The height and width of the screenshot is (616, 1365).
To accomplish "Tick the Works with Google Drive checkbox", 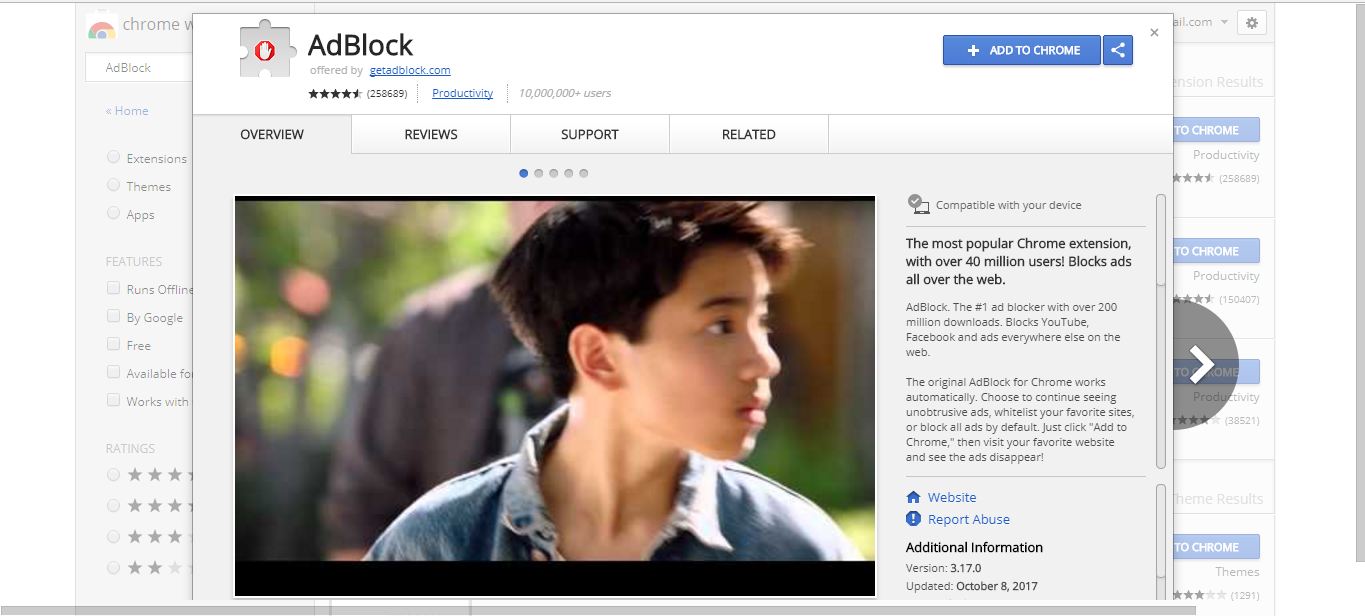I will coord(113,400).
